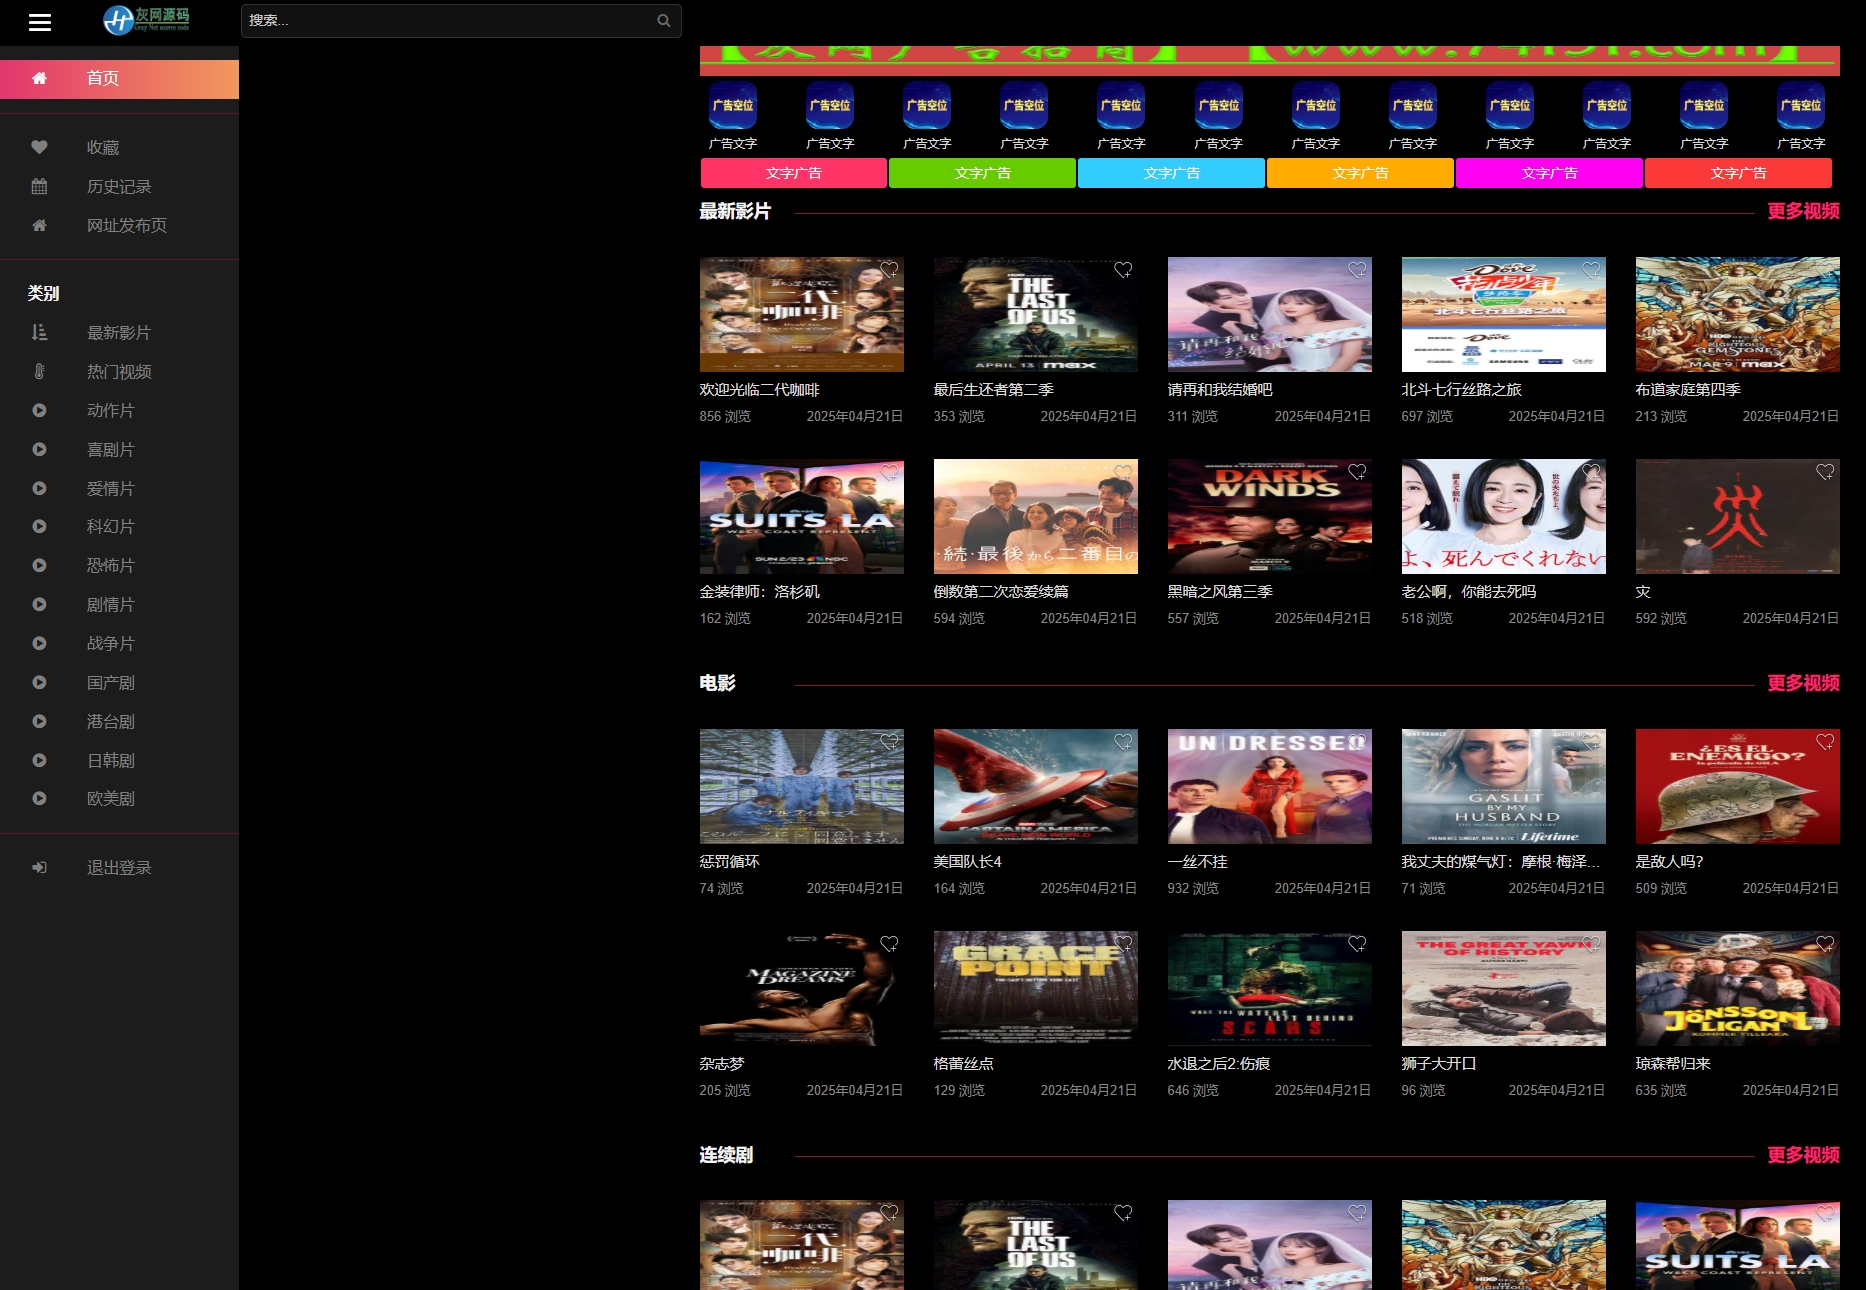Click the green 文字广告 button
The height and width of the screenshot is (1290, 1866).
(982, 174)
